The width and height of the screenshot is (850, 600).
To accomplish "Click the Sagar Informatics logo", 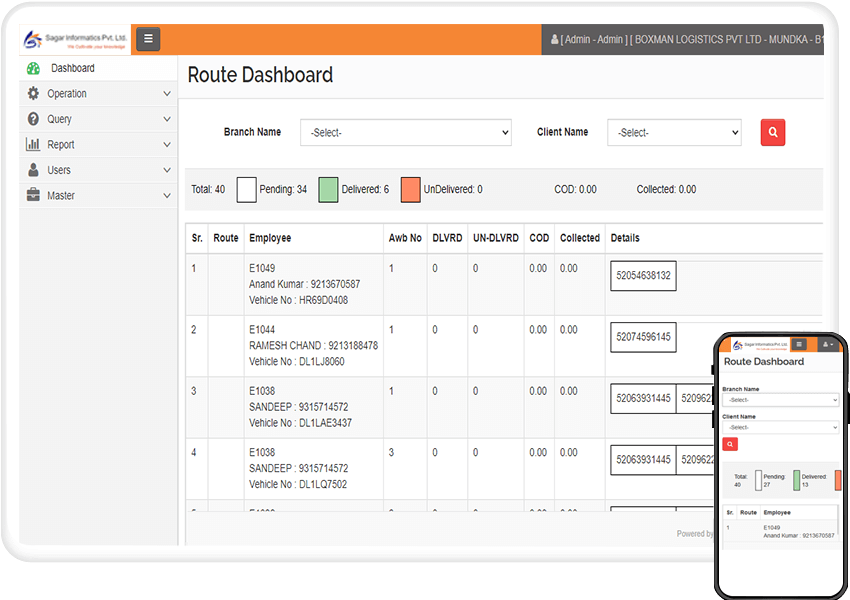I will [x=76, y=40].
